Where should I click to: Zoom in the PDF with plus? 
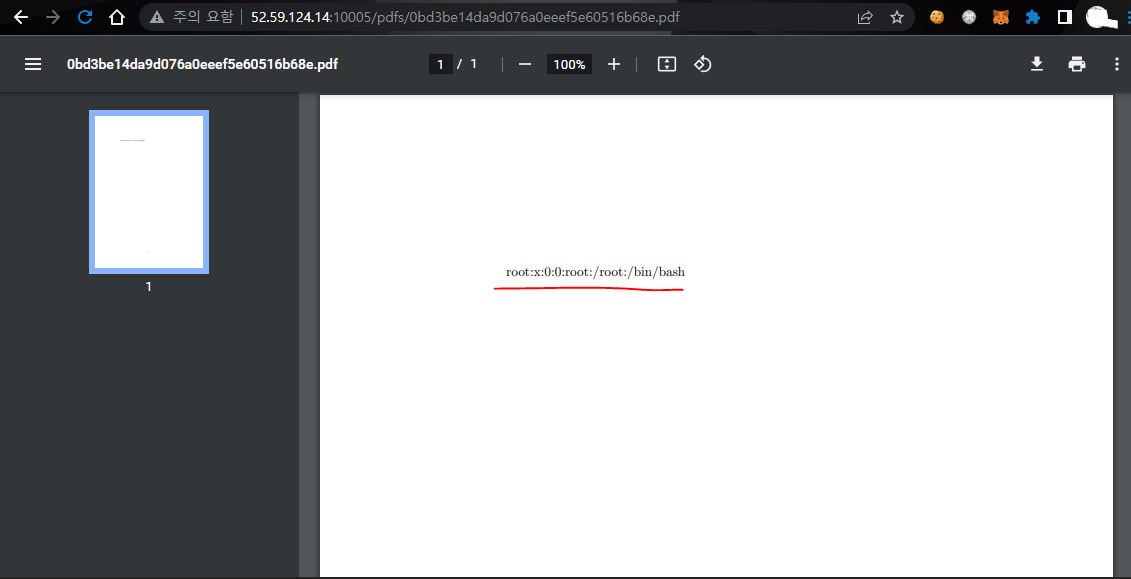[x=614, y=64]
